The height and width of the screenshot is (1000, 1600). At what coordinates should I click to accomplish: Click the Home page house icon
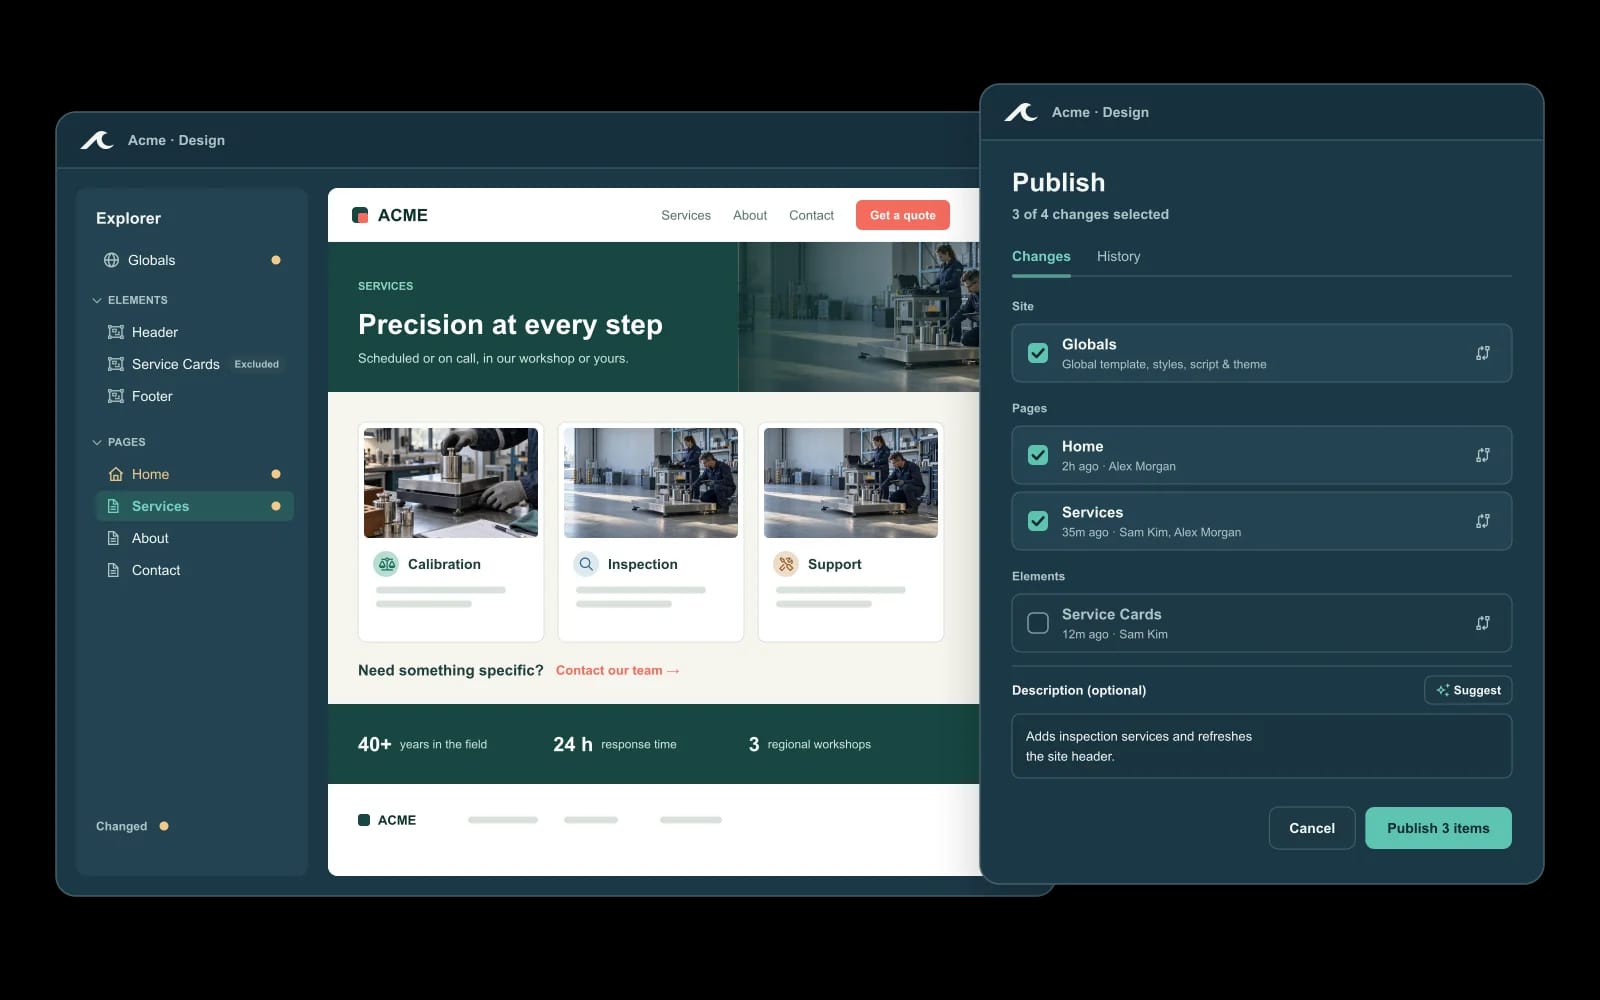(x=116, y=474)
